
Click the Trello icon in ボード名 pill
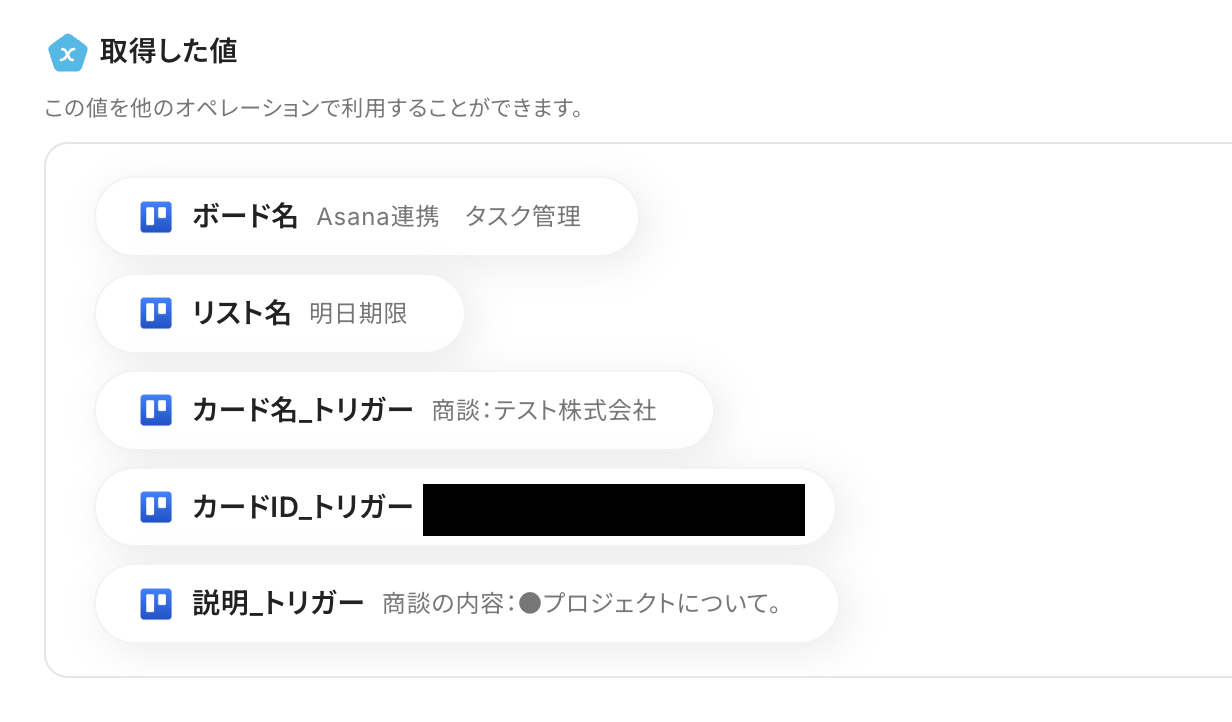[x=156, y=216]
